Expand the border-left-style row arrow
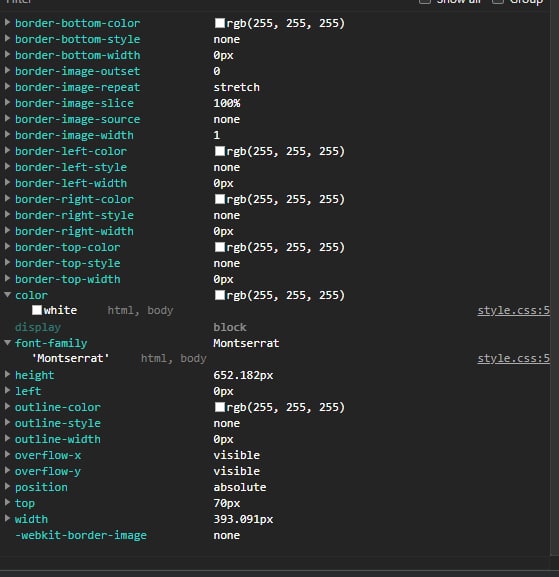Screen dimensions: 559x577 tap(7, 166)
